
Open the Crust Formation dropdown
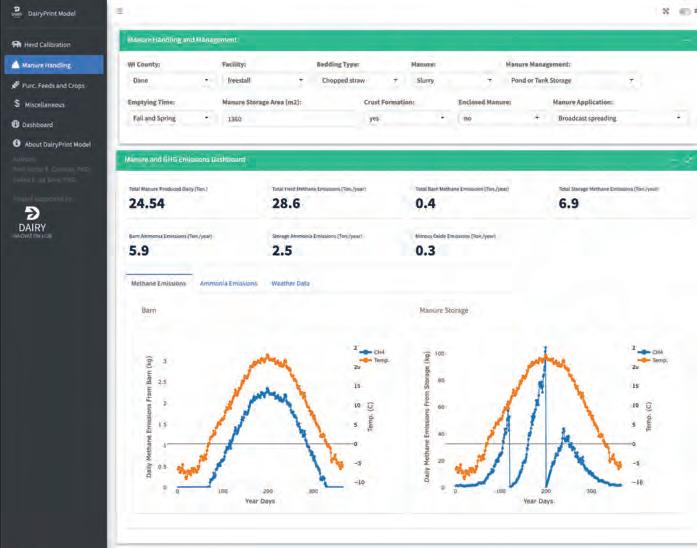pyautogui.click(x=407, y=118)
